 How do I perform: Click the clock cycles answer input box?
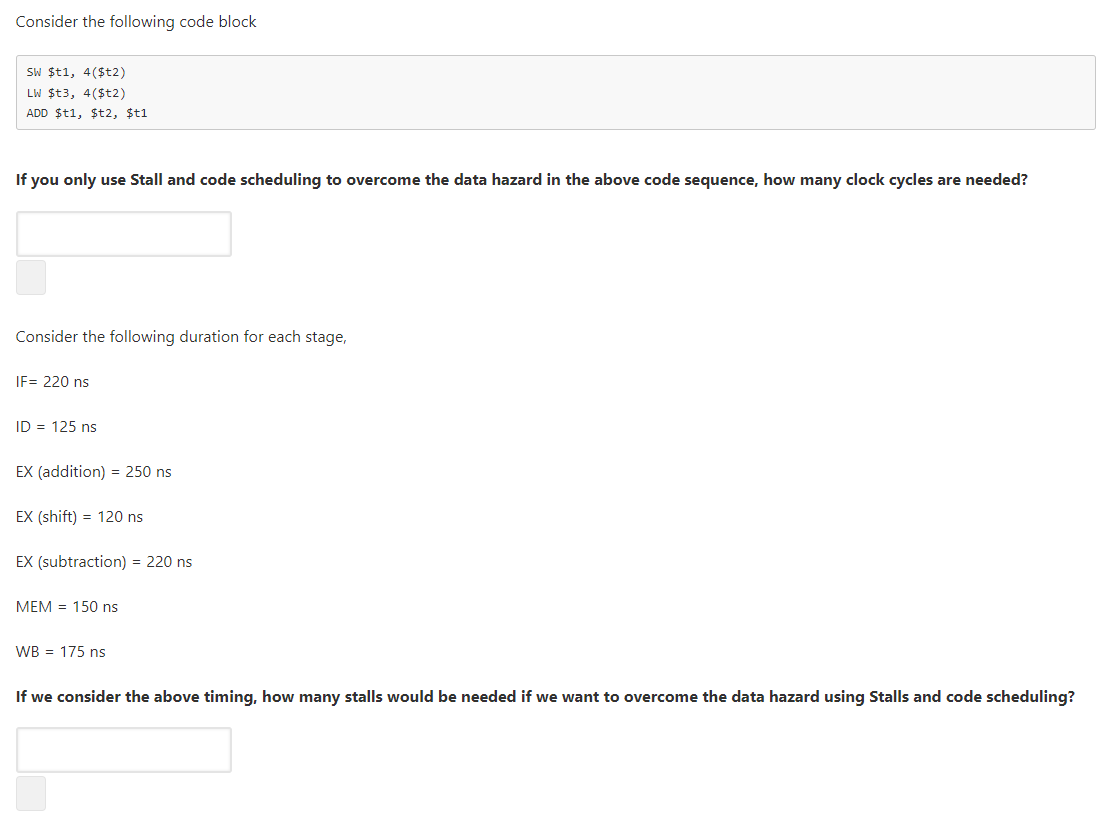tap(124, 234)
